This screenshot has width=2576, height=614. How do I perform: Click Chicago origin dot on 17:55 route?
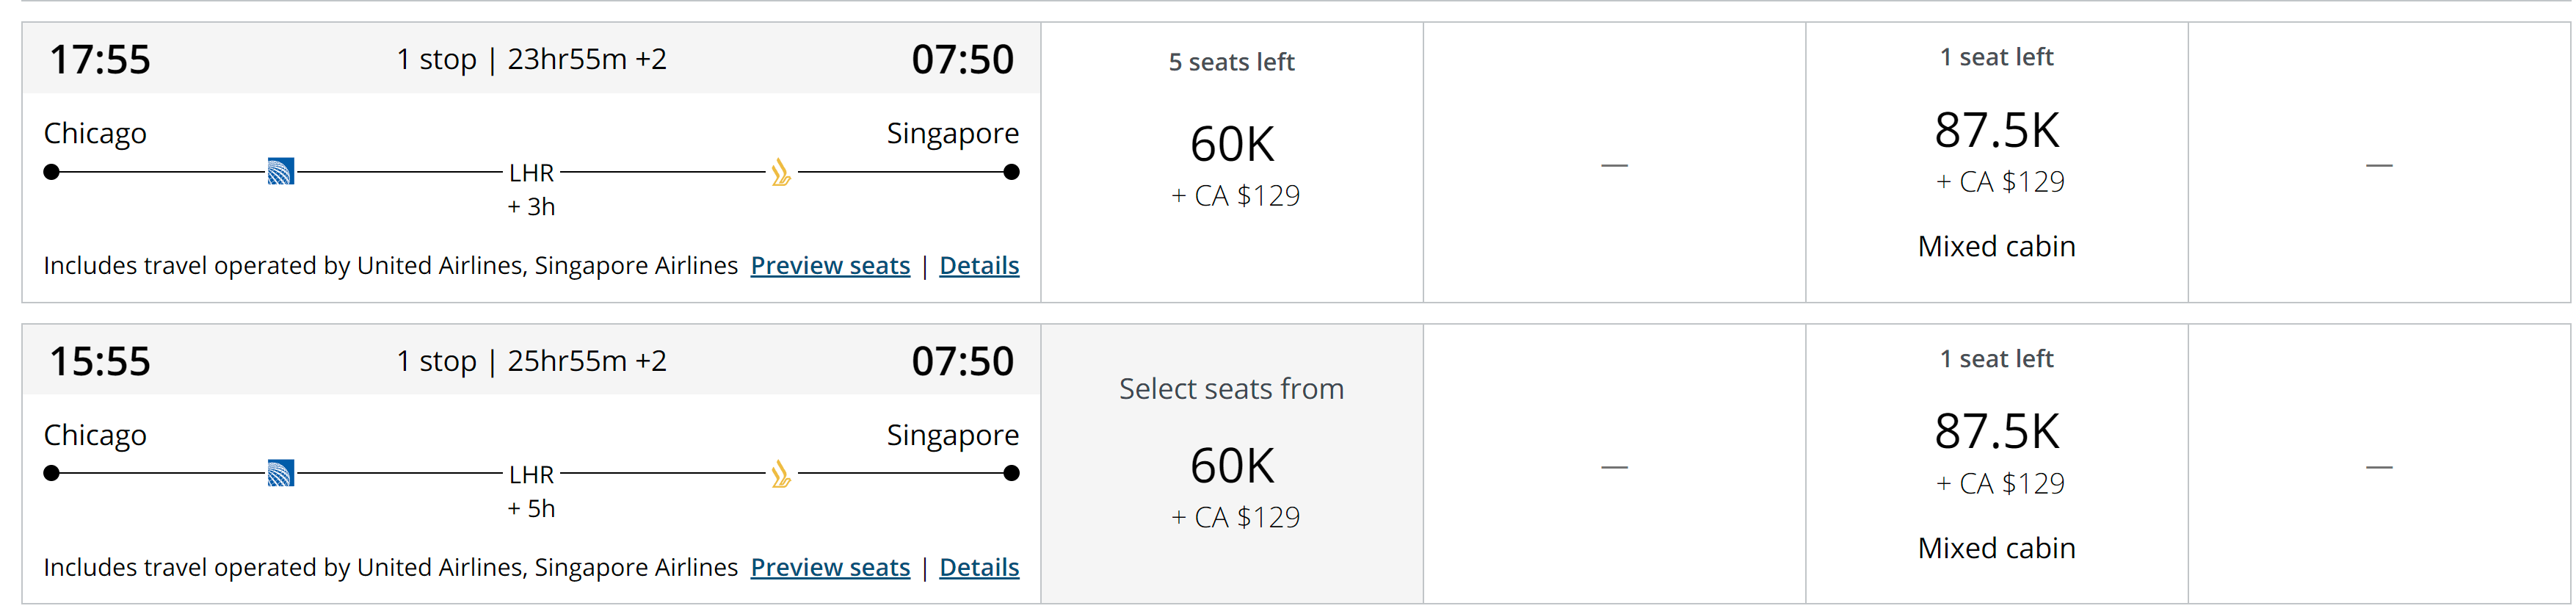[52, 172]
